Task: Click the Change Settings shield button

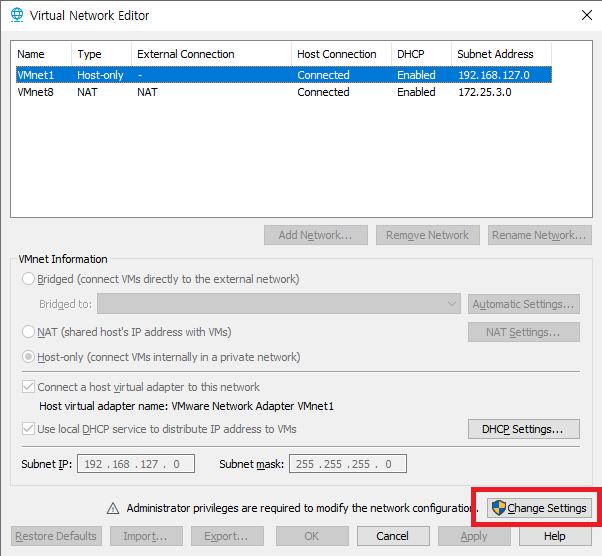Action: click(x=539, y=508)
